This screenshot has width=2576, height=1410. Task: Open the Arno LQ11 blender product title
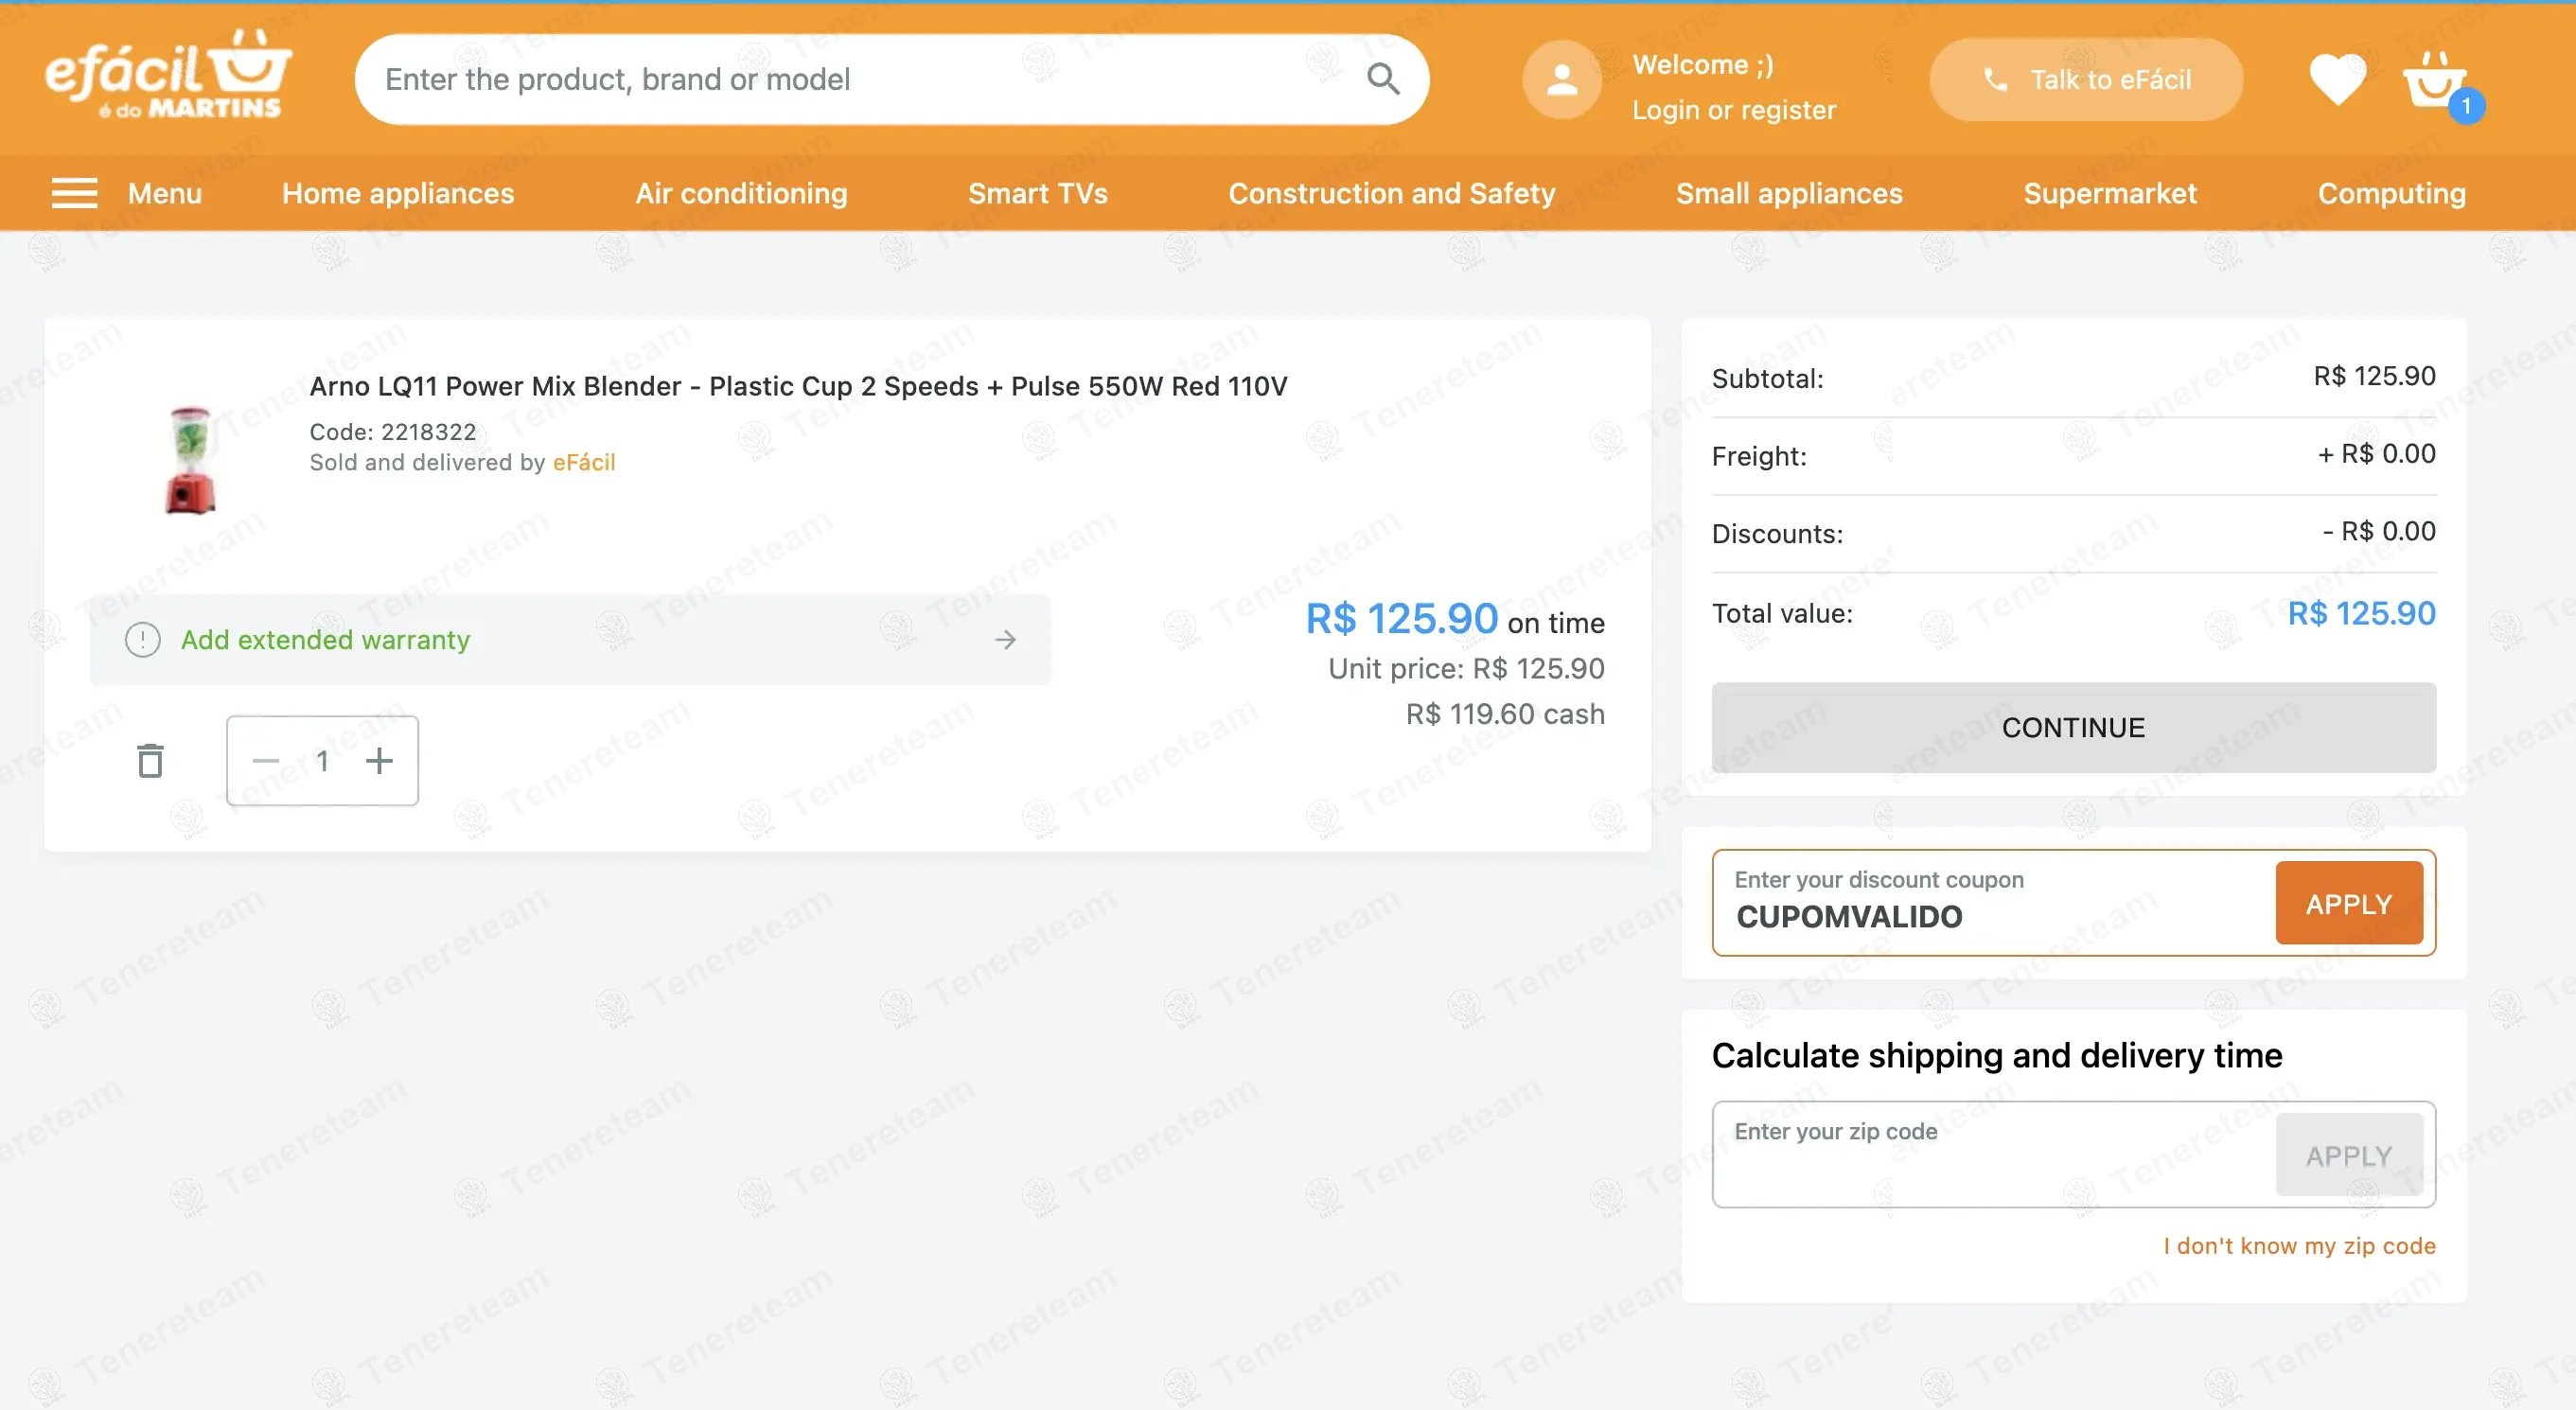point(798,386)
